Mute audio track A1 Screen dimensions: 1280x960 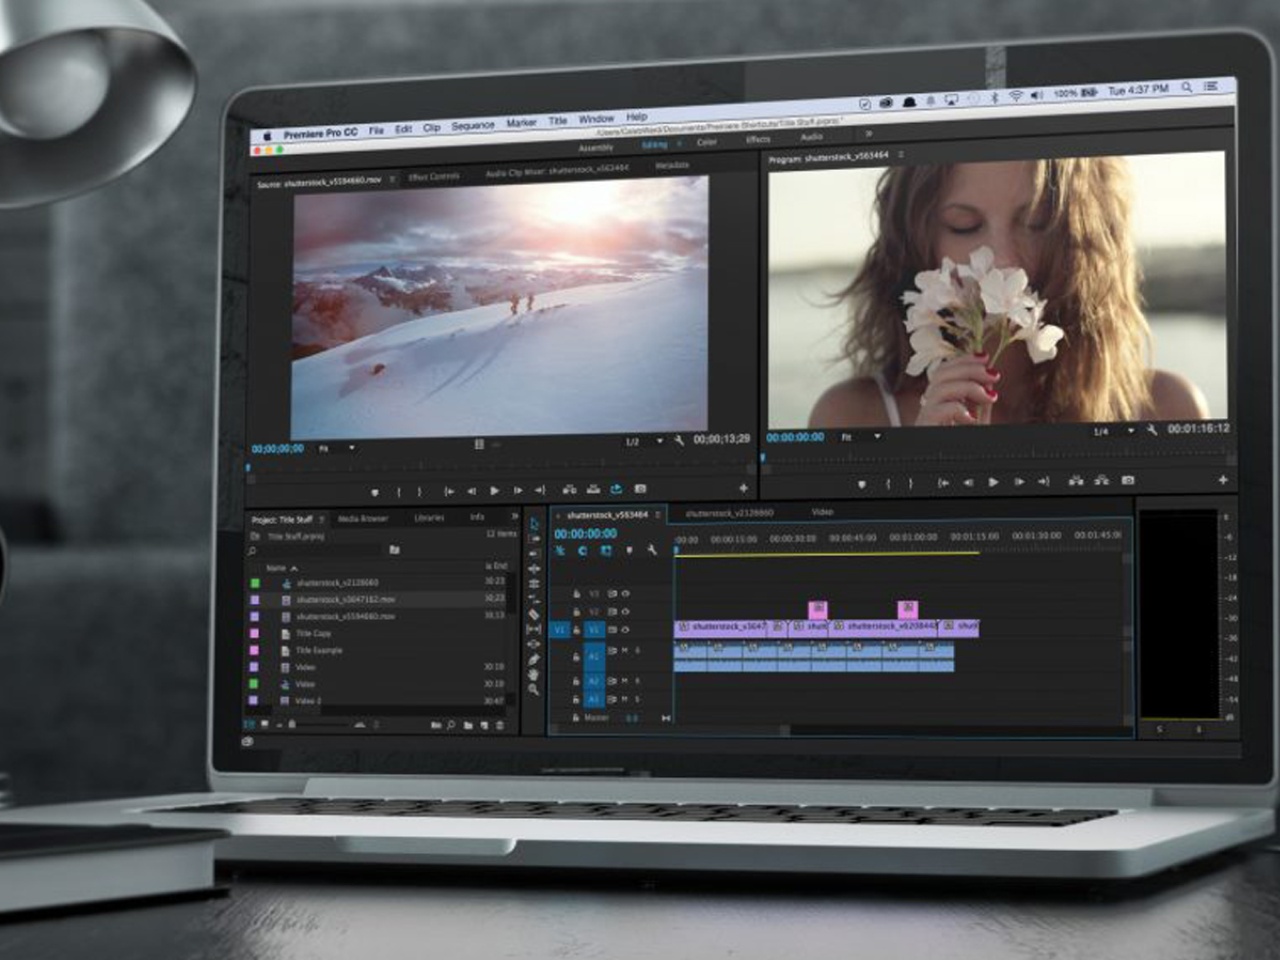[625, 651]
